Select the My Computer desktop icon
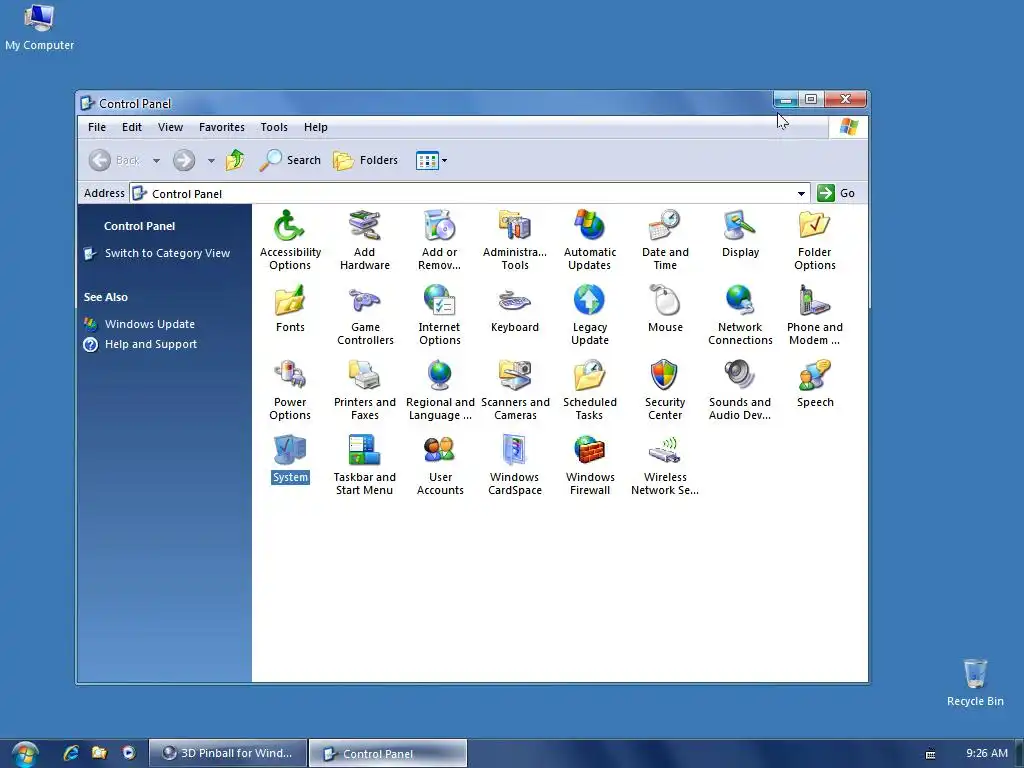This screenshot has width=1024, height=768. (x=39, y=27)
